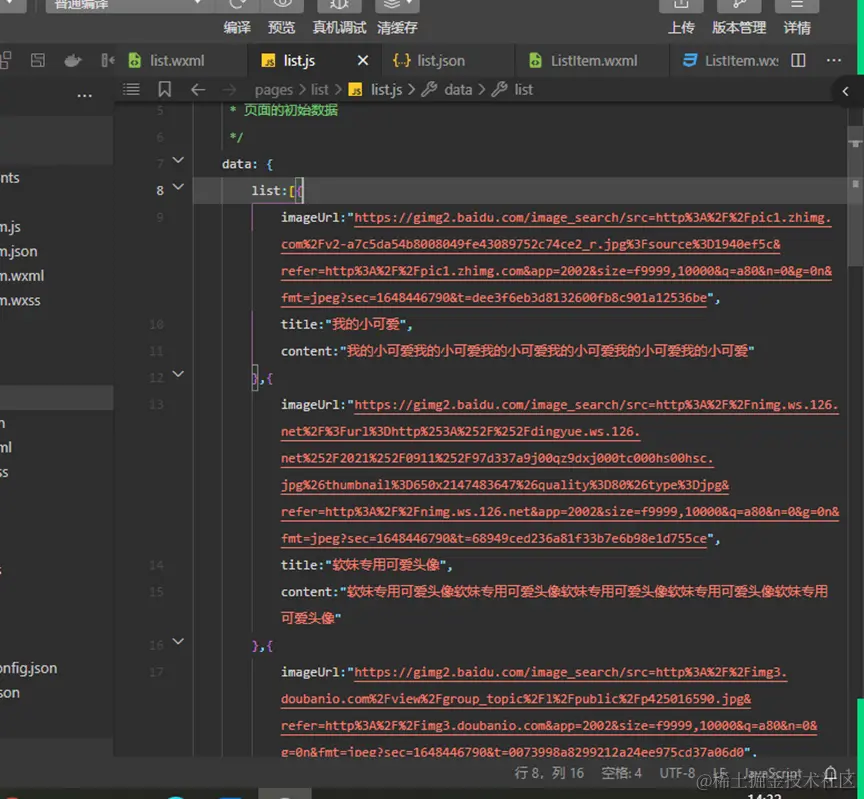Switch to the list.json tab
Screen dimensions: 864x799
coord(440,61)
